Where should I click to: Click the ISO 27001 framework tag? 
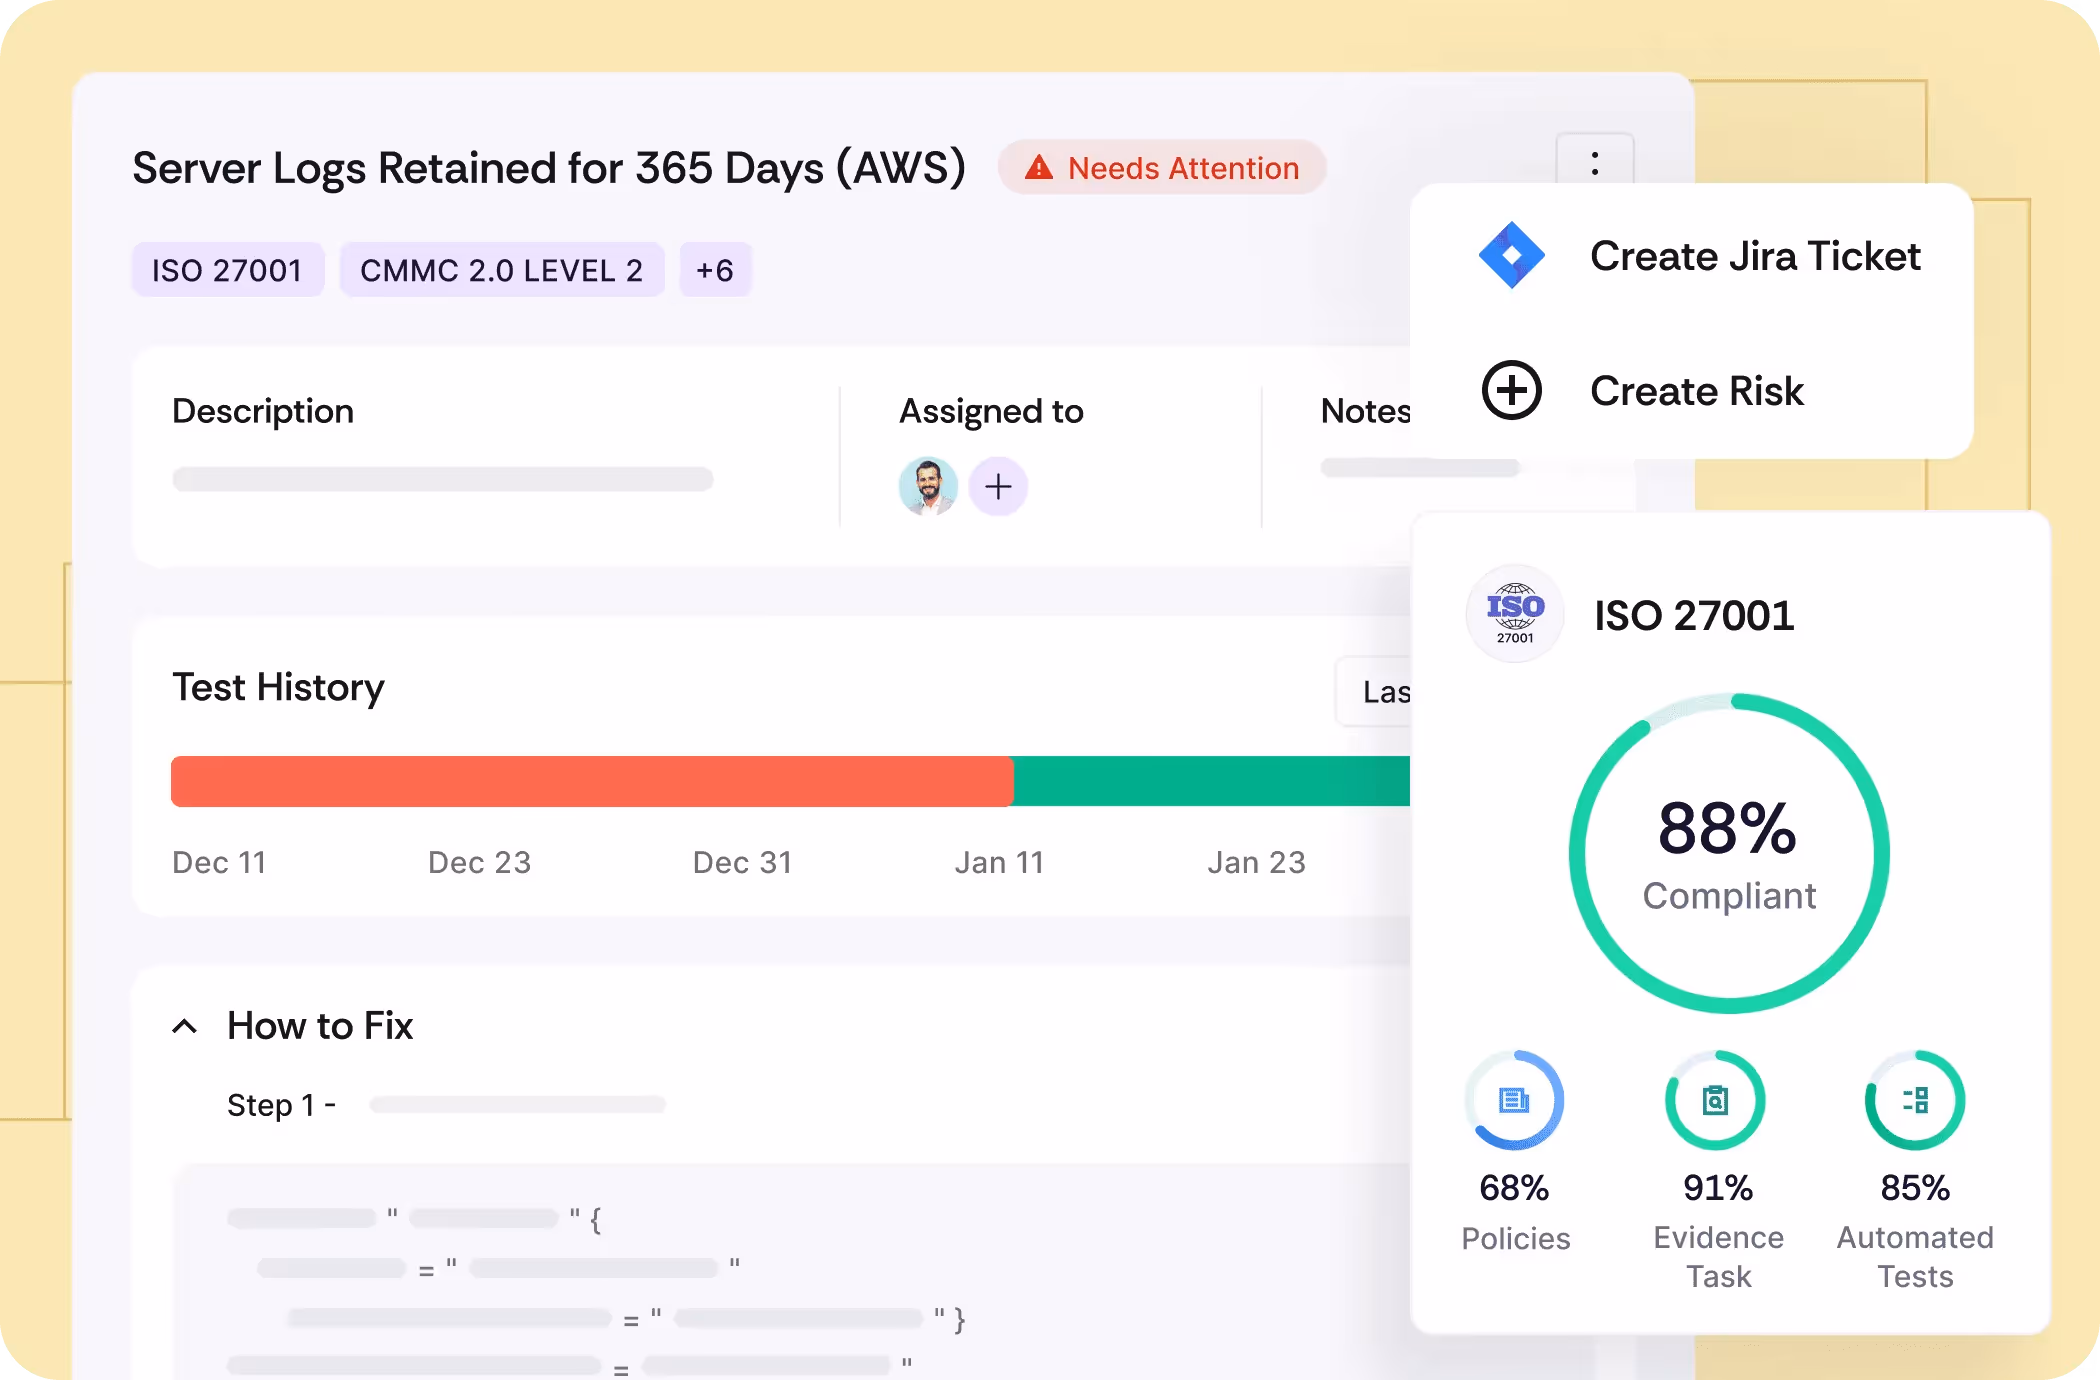(x=227, y=270)
